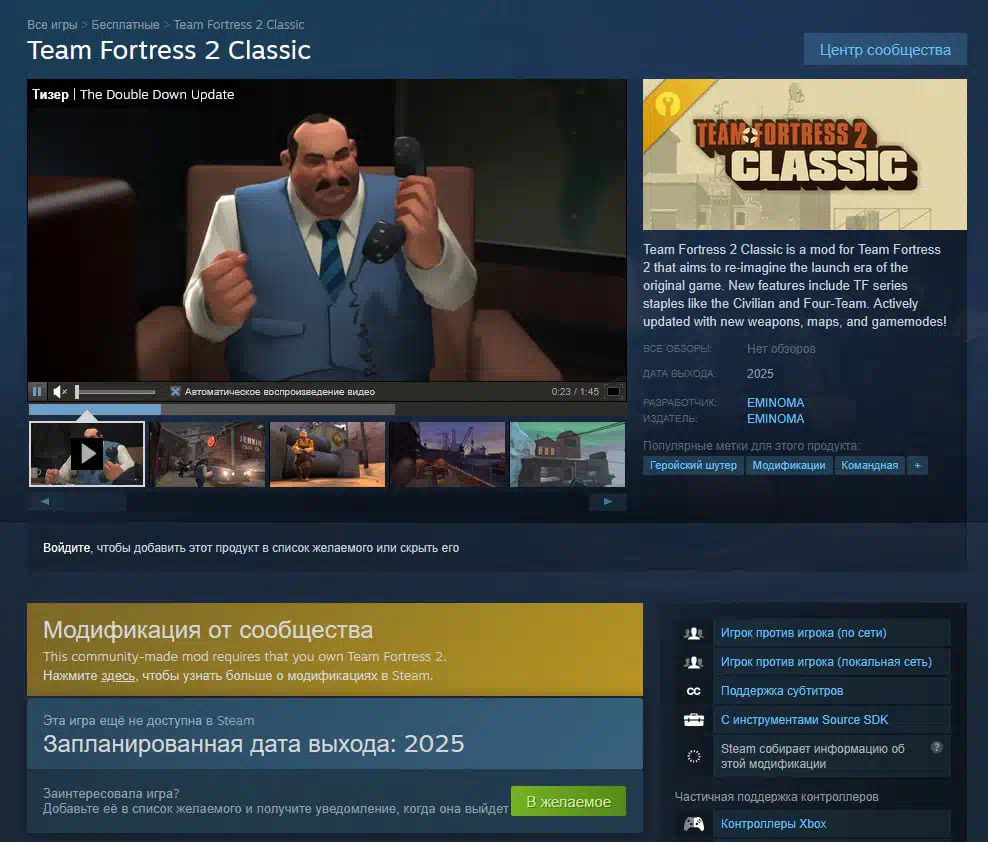The width and height of the screenshot is (988, 842).
Task: Open the video in fullscreen
Action: [613, 391]
